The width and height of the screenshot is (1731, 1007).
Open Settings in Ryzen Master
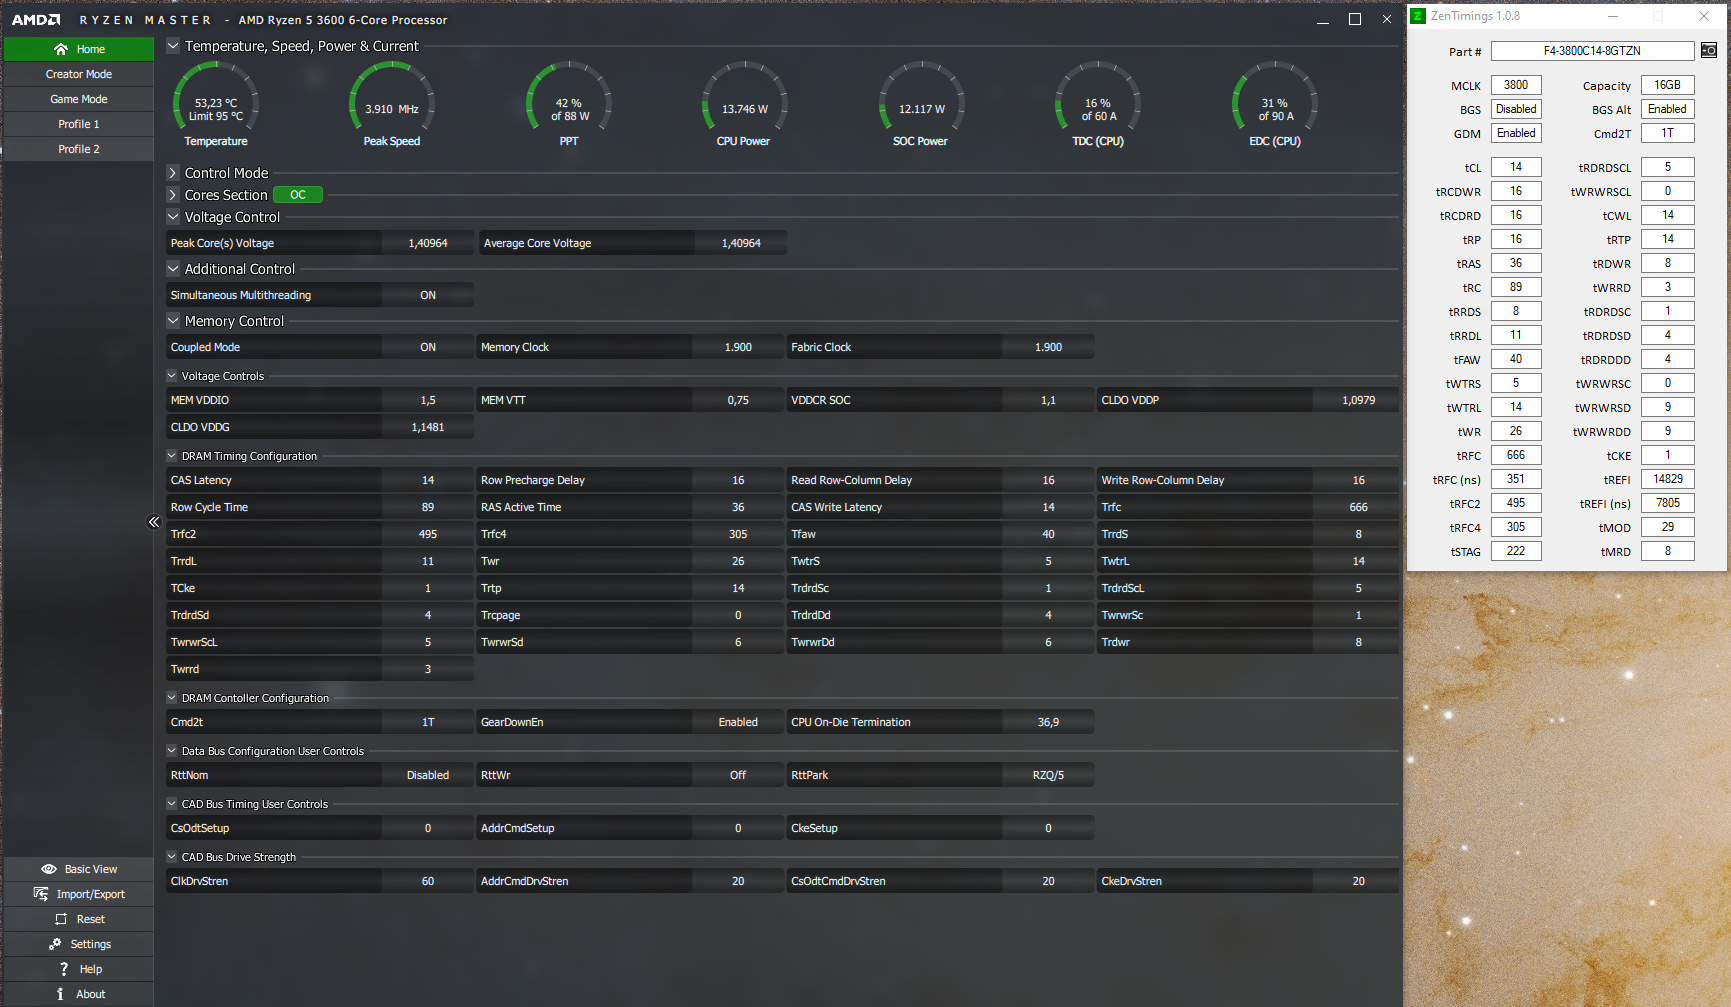click(x=79, y=944)
